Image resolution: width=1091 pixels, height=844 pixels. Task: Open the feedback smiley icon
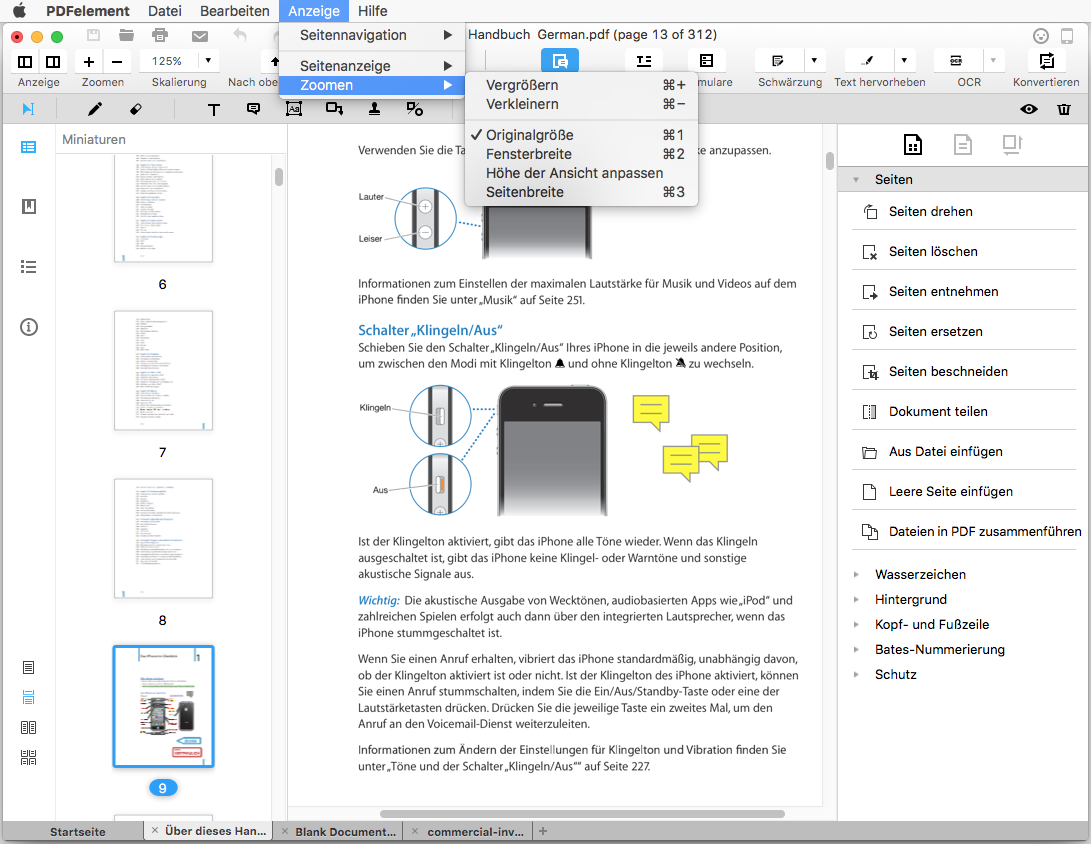click(x=1041, y=36)
